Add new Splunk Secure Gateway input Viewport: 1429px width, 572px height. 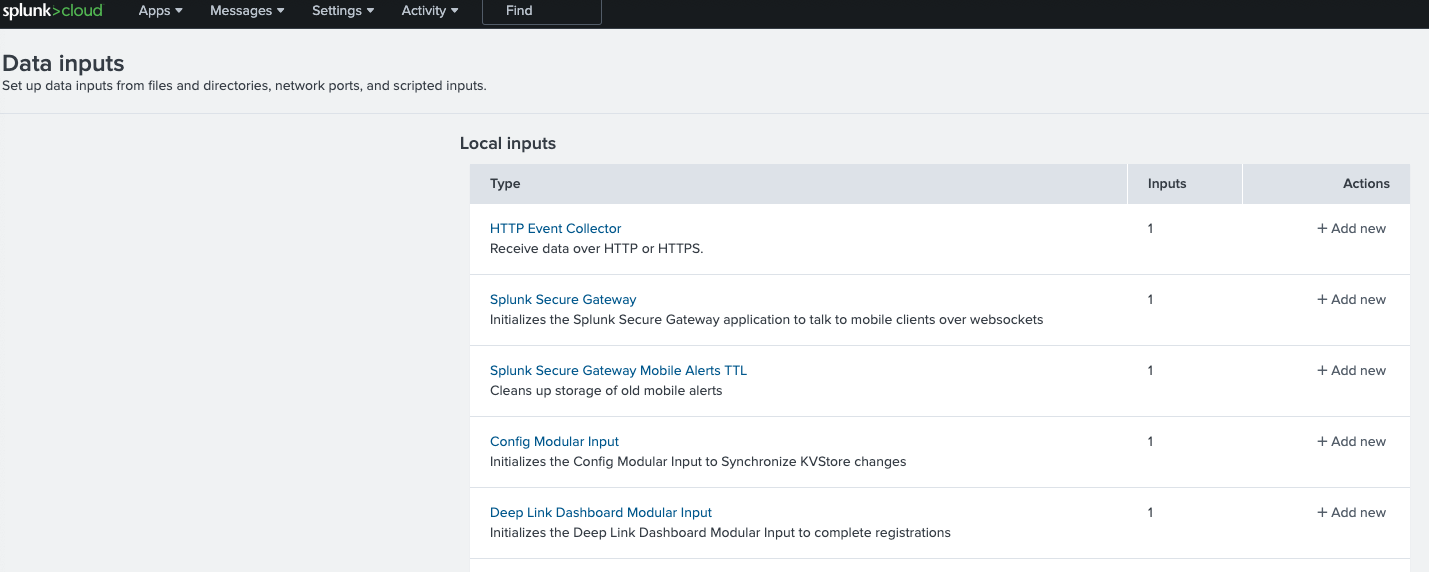(1351, 300)
